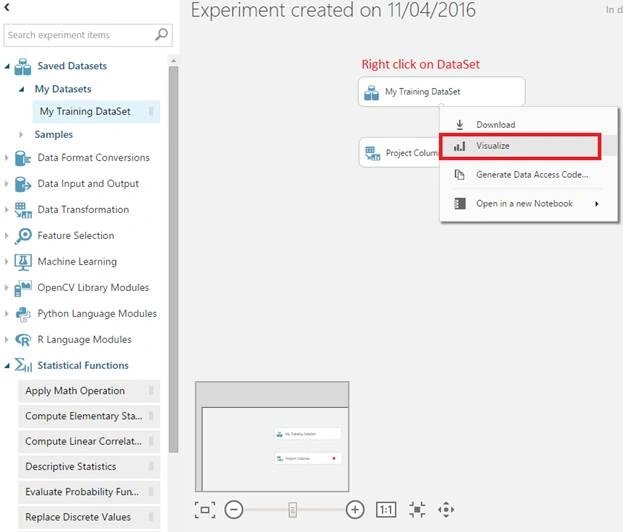Click the mini map overview thumbnail
The height and width of the screenshot is (532, 623).
click(x=272, y=437)
